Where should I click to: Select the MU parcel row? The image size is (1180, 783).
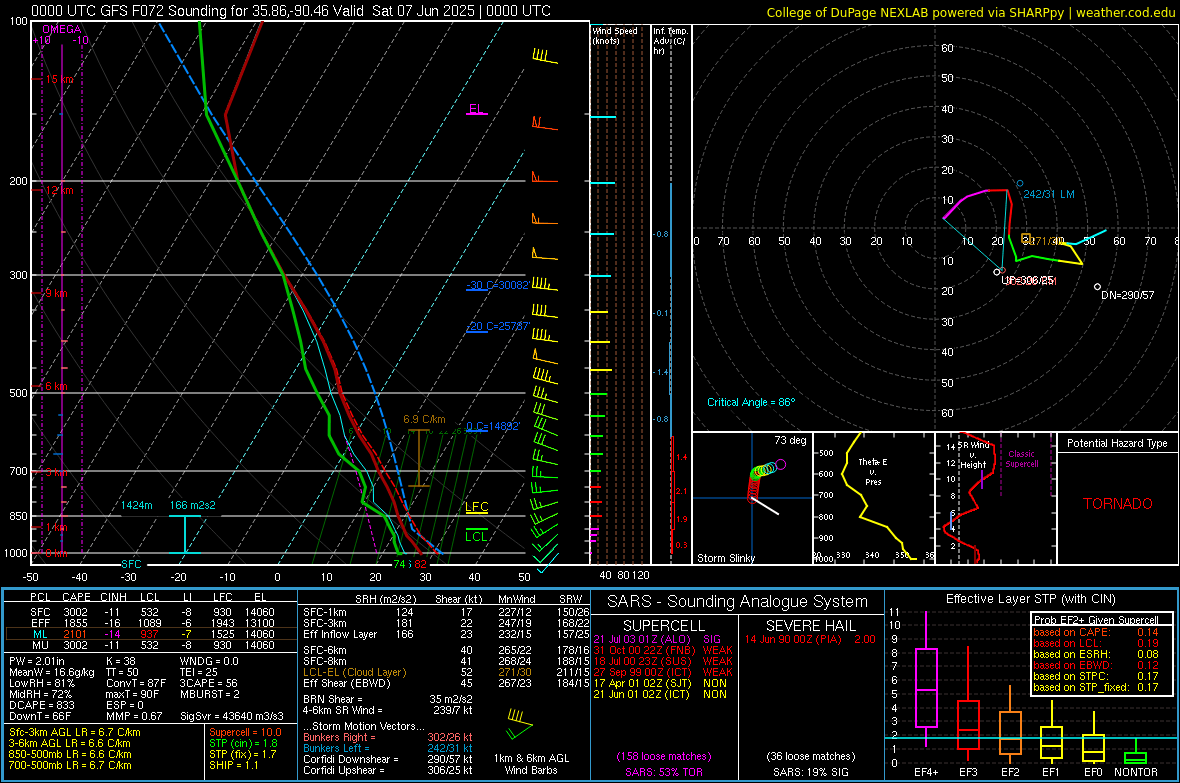click(151, 645)
